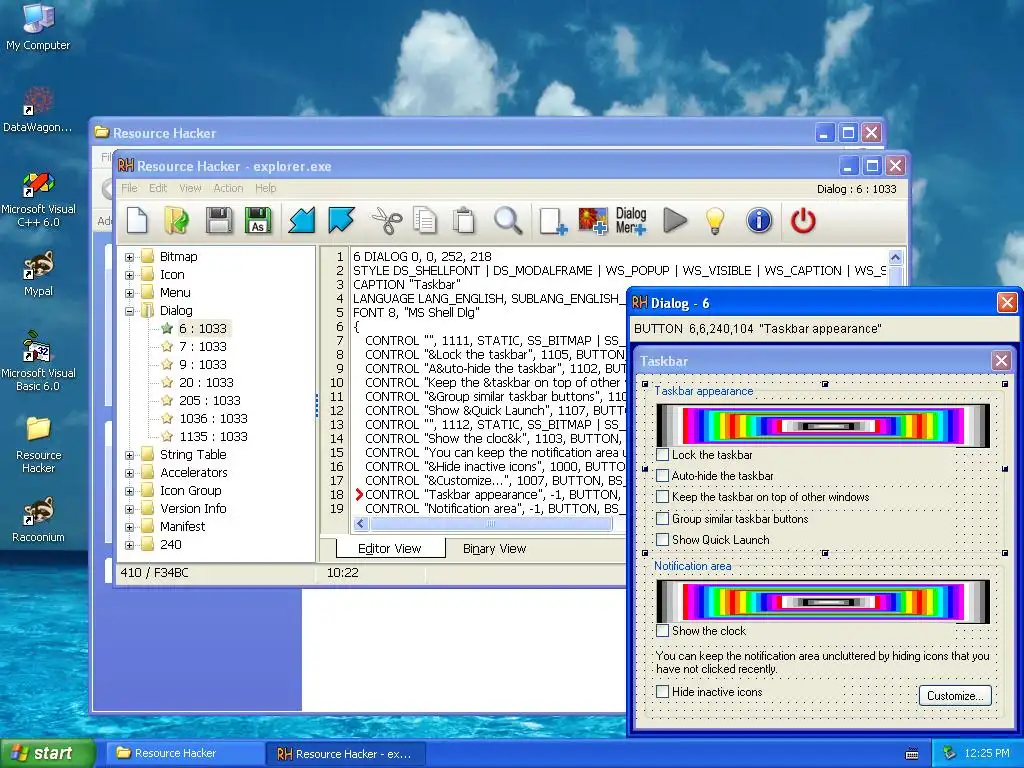Click the Save floppy disk icon
Screen dimensions: 1024x768
pos(219,220)
